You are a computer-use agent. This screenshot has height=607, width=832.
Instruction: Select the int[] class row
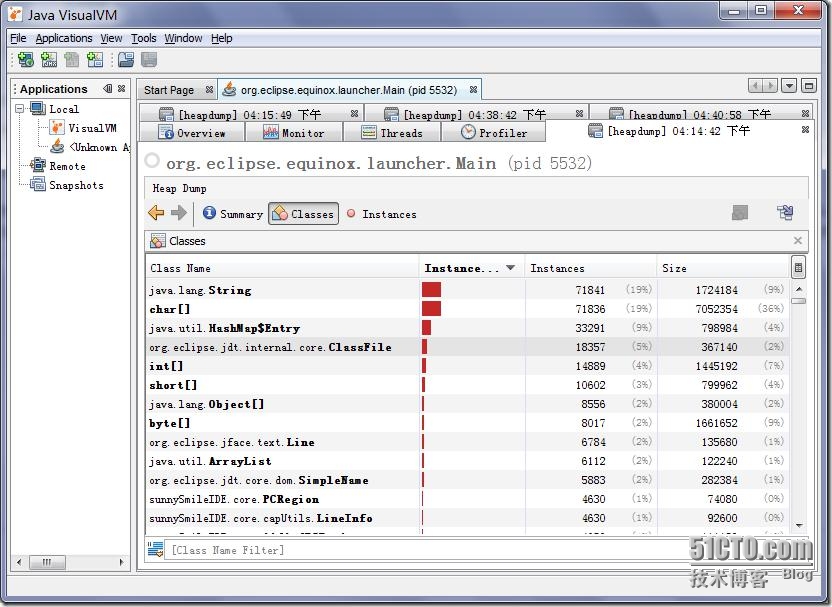(467, 366)
